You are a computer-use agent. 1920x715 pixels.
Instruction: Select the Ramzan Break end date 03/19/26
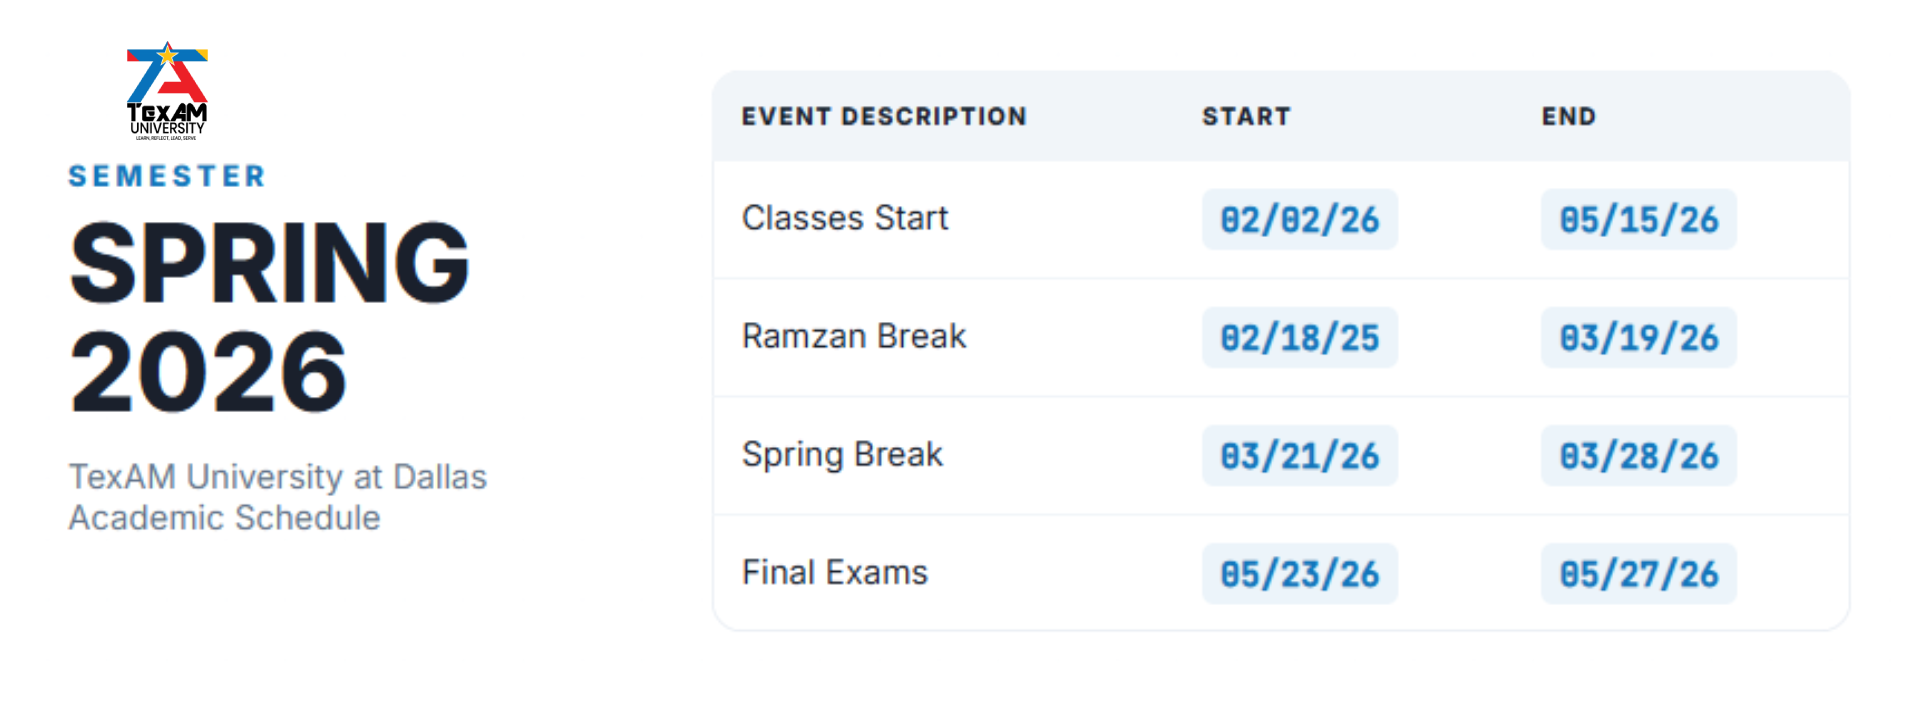pos(1638,338)
